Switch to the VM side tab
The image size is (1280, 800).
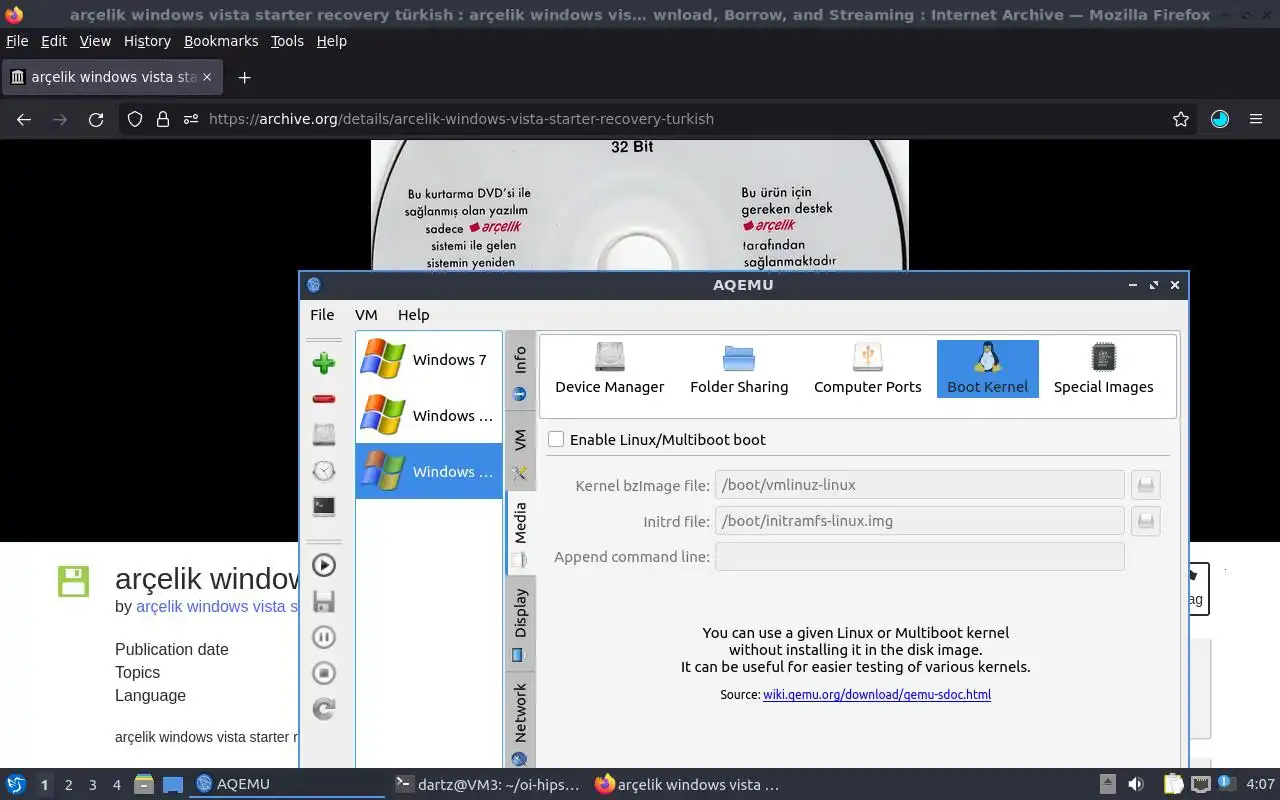(x=520, y=450)
